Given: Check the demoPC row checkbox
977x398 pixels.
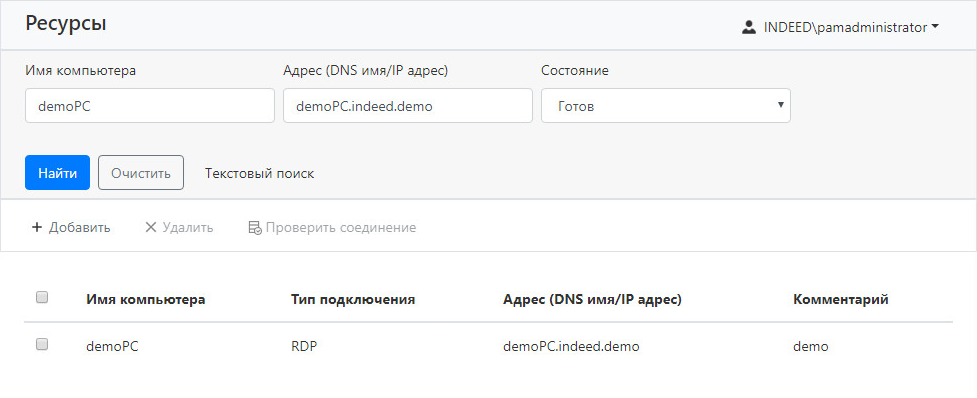Looking at the screenshot, I should pos(42,344).
